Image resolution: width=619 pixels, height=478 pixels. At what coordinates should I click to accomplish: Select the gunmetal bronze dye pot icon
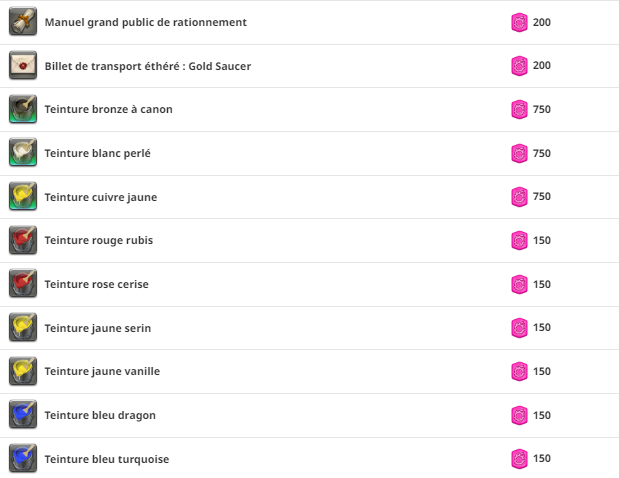pos(23,109)
